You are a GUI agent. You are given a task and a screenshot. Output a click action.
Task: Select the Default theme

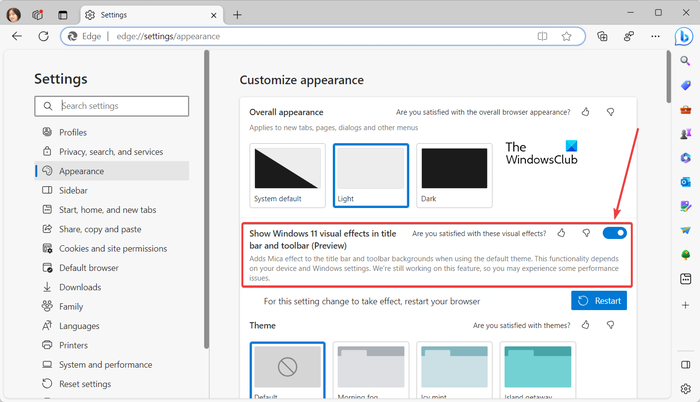(288, 370)
